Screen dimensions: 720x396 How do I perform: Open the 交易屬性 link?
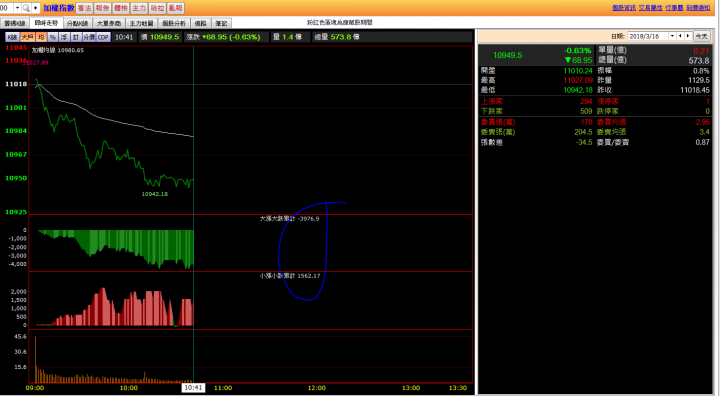coord(650,8)
